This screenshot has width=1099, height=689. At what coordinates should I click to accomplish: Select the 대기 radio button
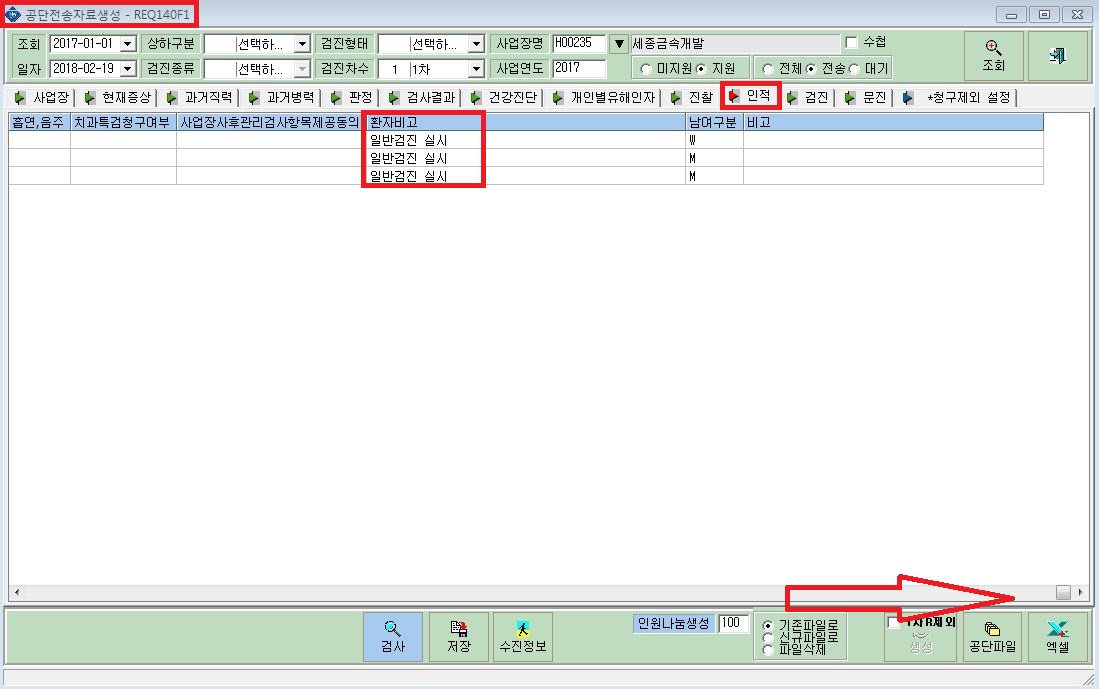click(x=854, y=69)
